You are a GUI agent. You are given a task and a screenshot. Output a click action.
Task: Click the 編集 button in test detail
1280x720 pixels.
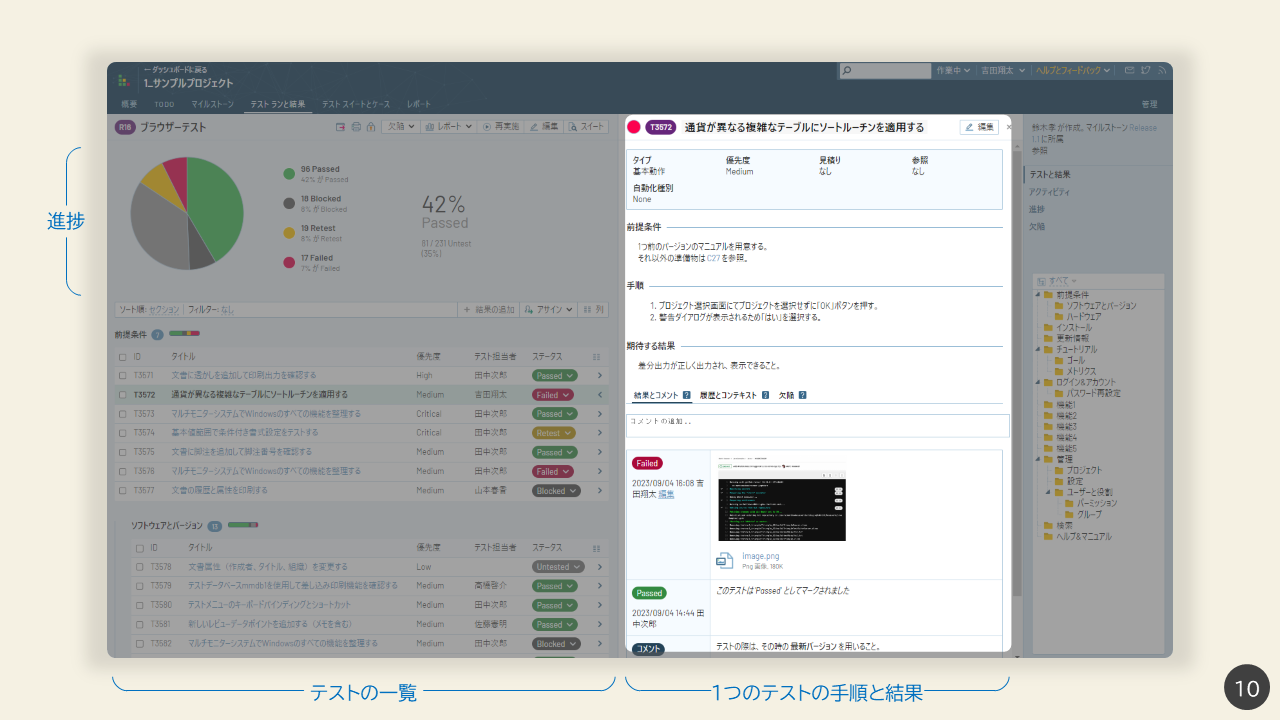click(x=979, y=127)
